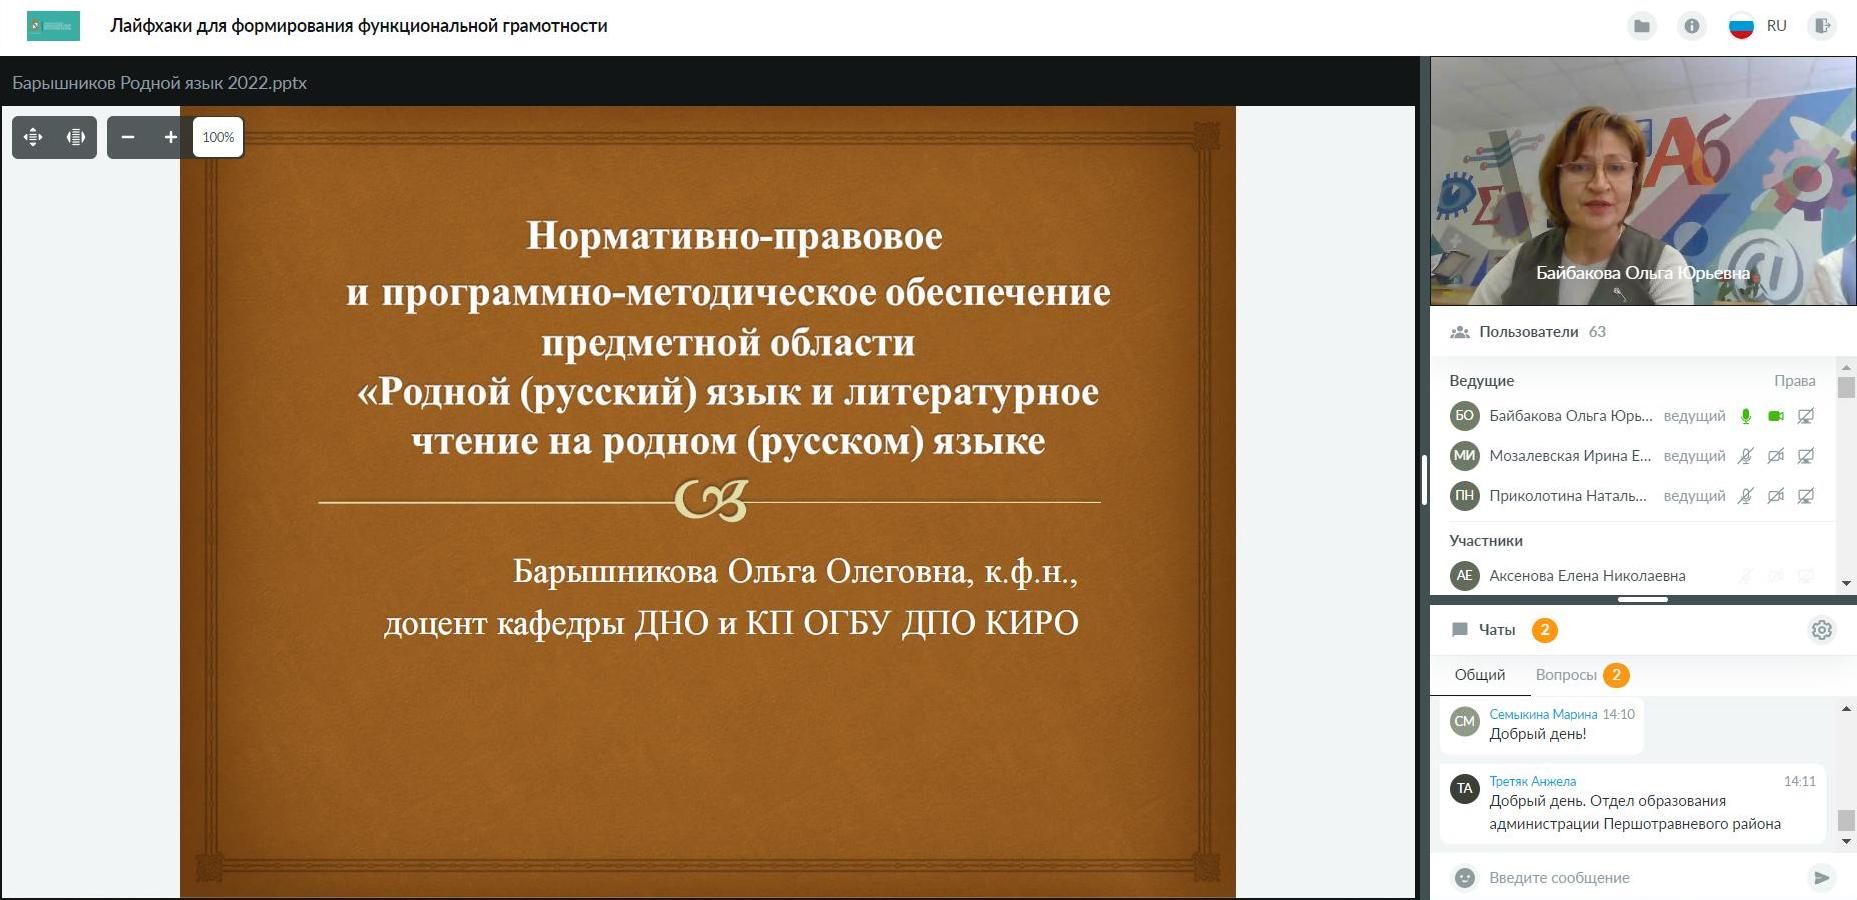Toggle Приколотина Наталья's screen share icon

click(x=1806, y=496)
